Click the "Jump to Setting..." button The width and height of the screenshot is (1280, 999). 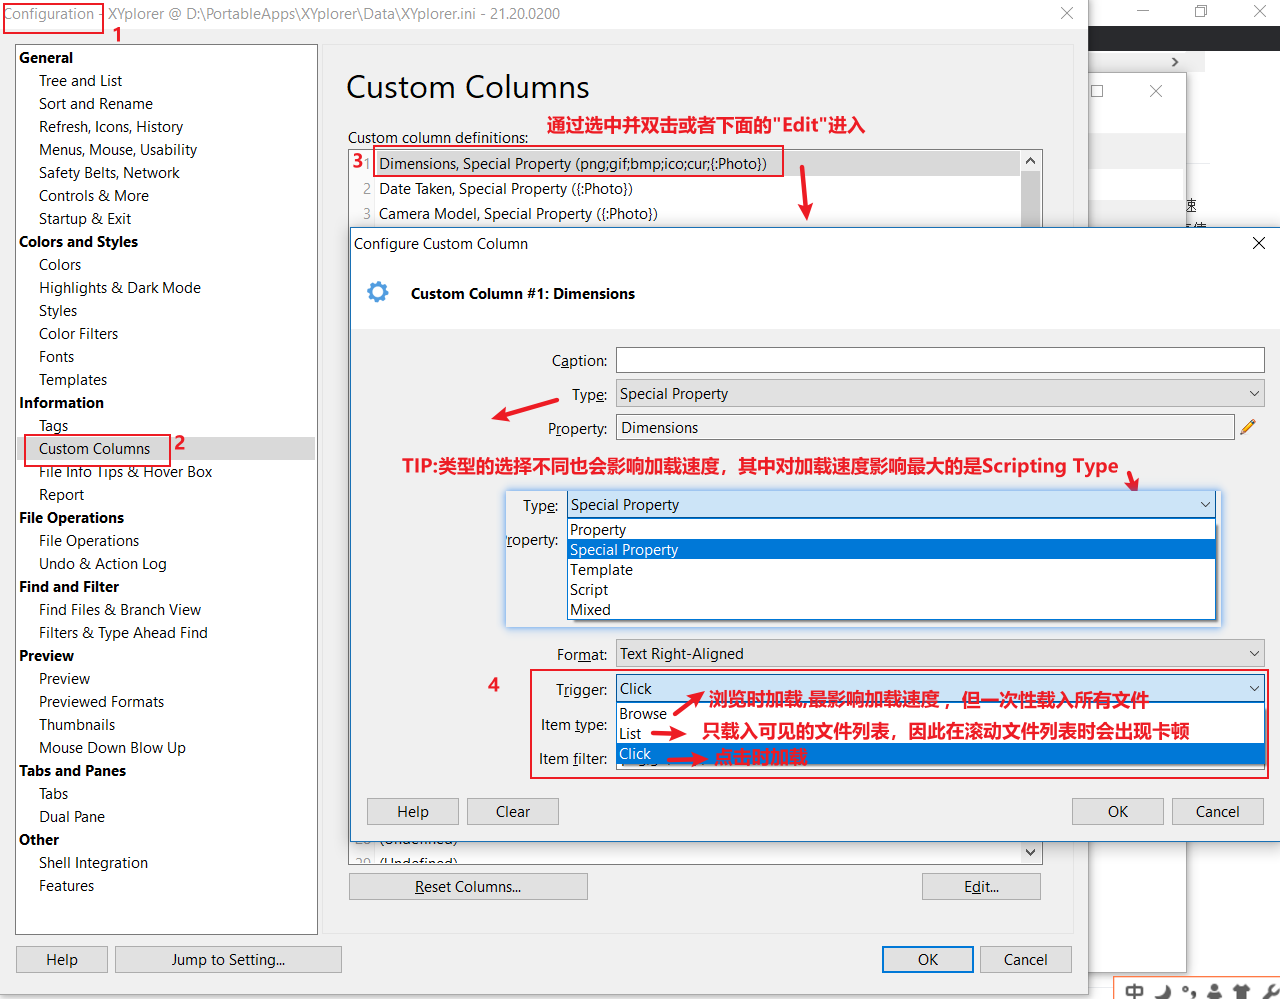[x=228, y=959]
